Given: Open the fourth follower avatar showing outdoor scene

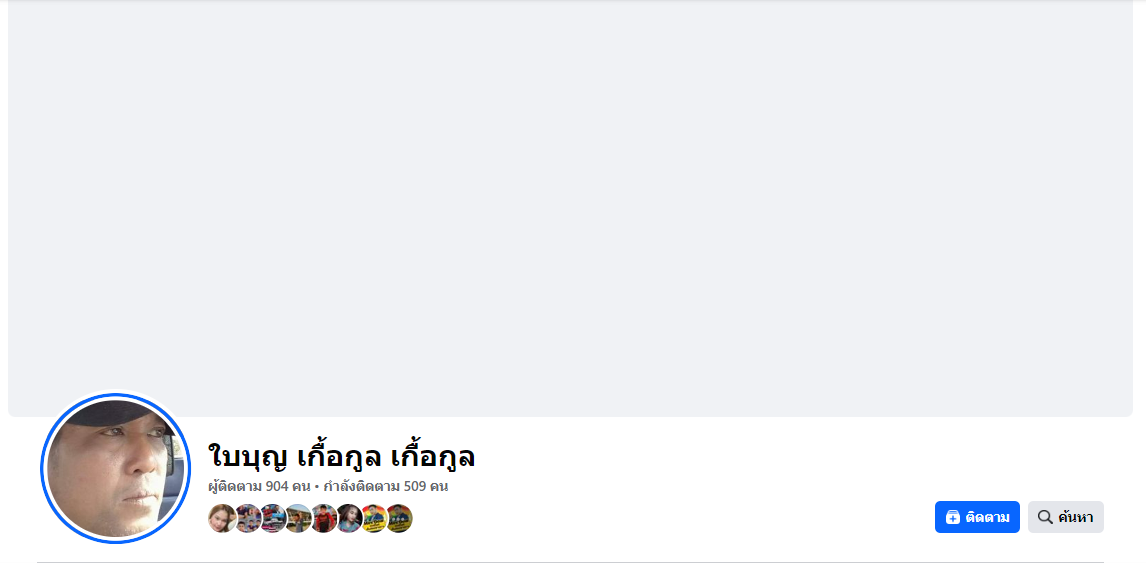Looking at the screenshot, I should point(298,519).
